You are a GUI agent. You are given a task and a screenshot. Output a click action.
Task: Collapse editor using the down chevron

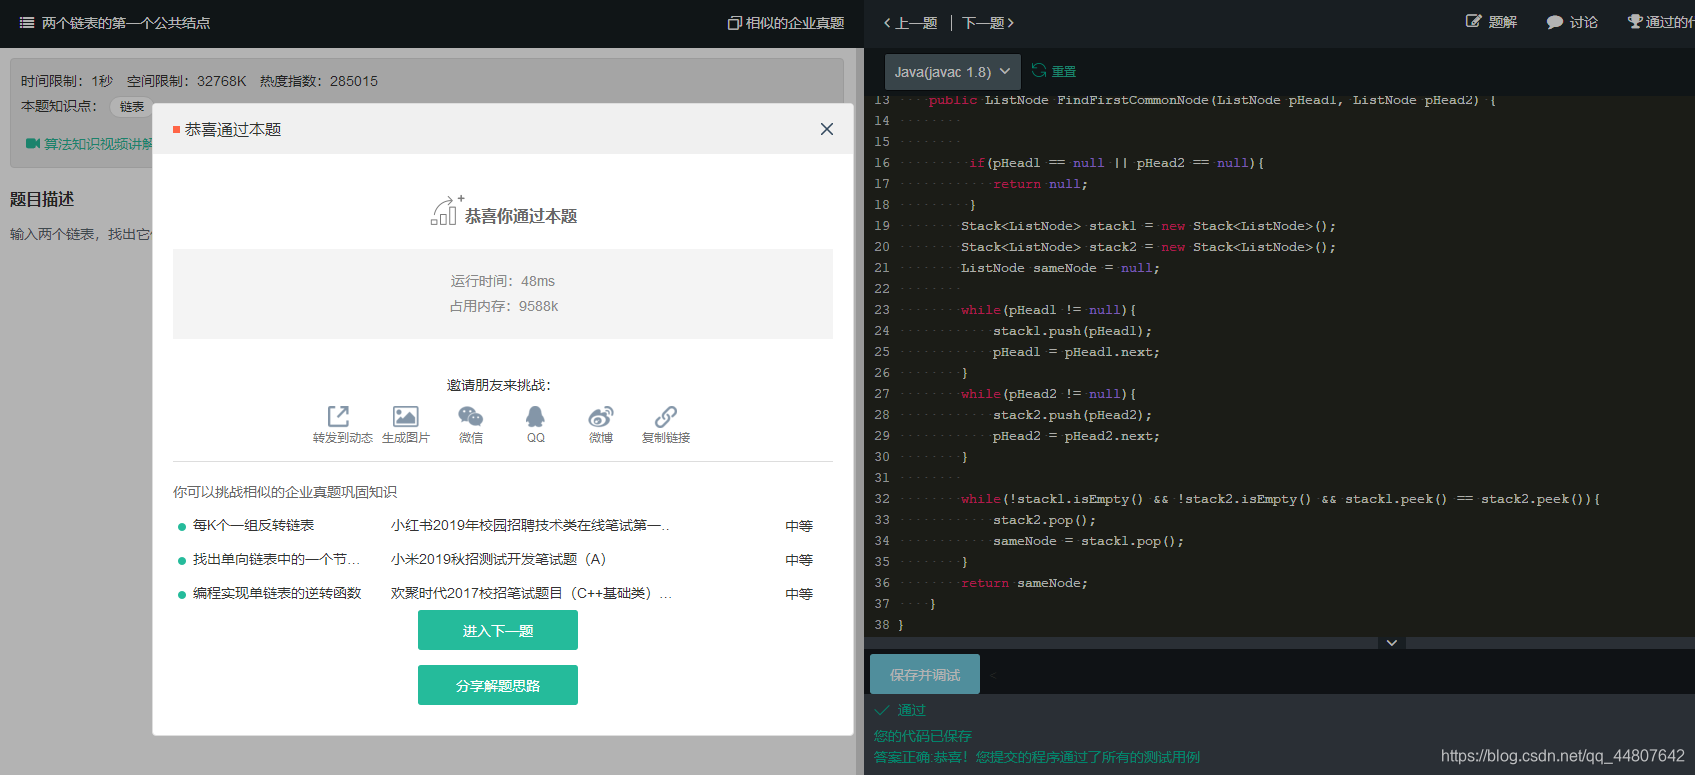[x=1392, y=643]
